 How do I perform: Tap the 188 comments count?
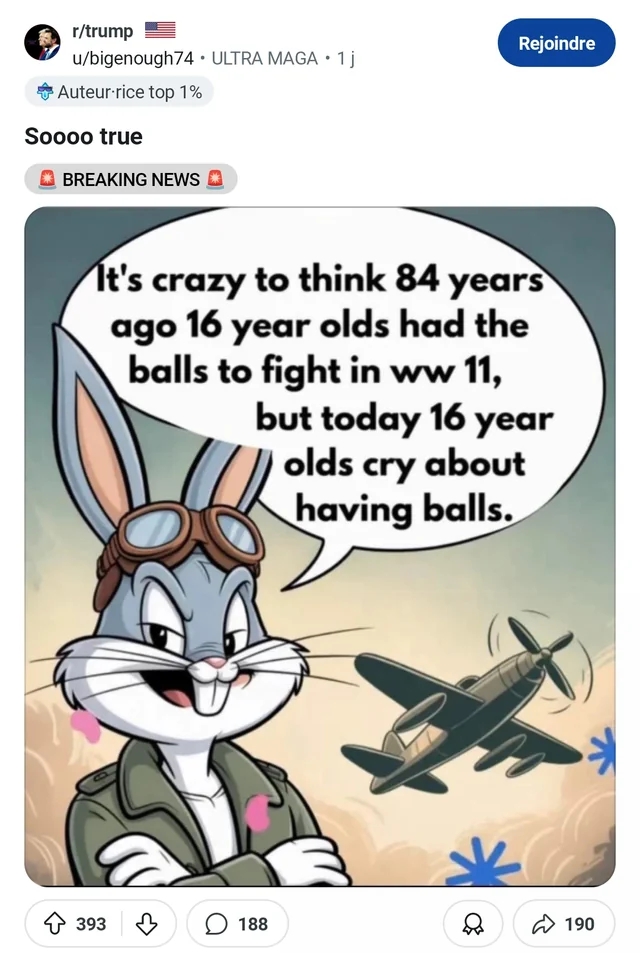click(253, 924)
